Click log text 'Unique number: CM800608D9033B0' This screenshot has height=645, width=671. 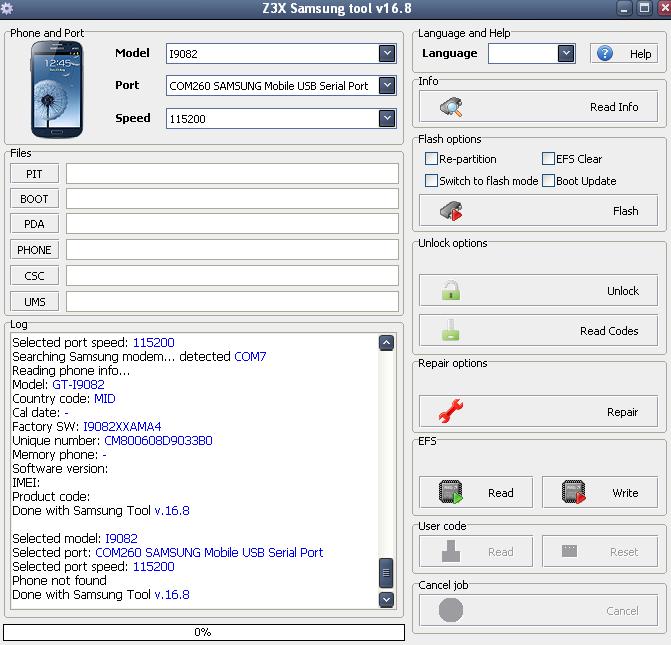click(x=112, y=440)
